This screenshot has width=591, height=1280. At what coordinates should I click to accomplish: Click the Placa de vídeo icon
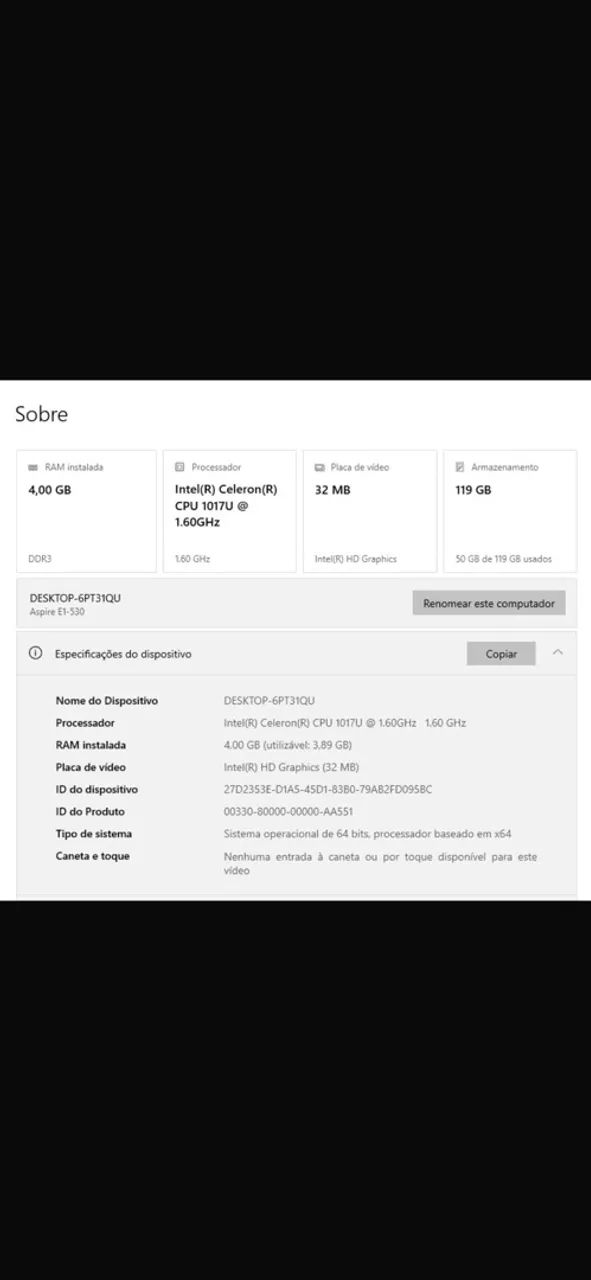click(320, 467)
